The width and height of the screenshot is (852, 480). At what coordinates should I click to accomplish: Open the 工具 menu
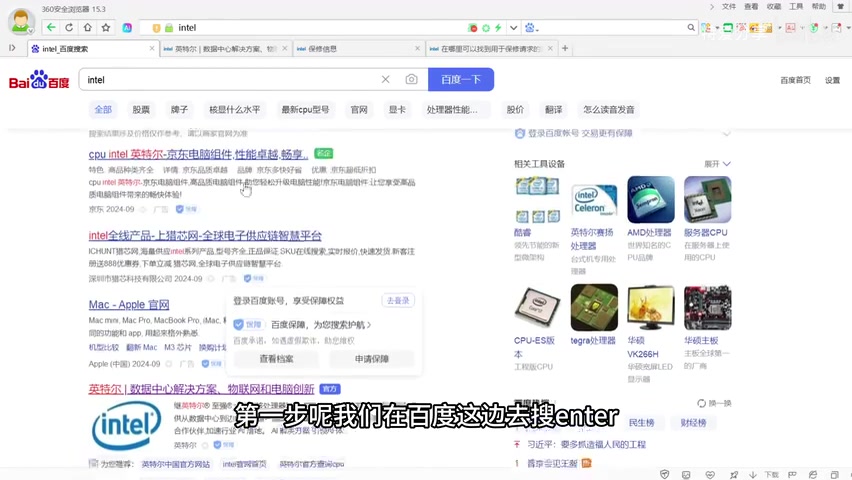coord(796,7)
